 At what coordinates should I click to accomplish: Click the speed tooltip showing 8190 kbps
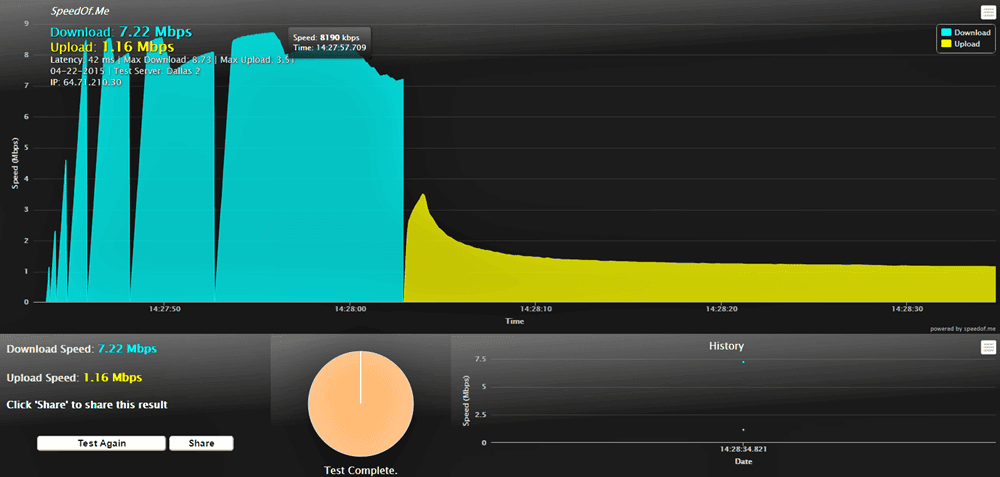329,41
